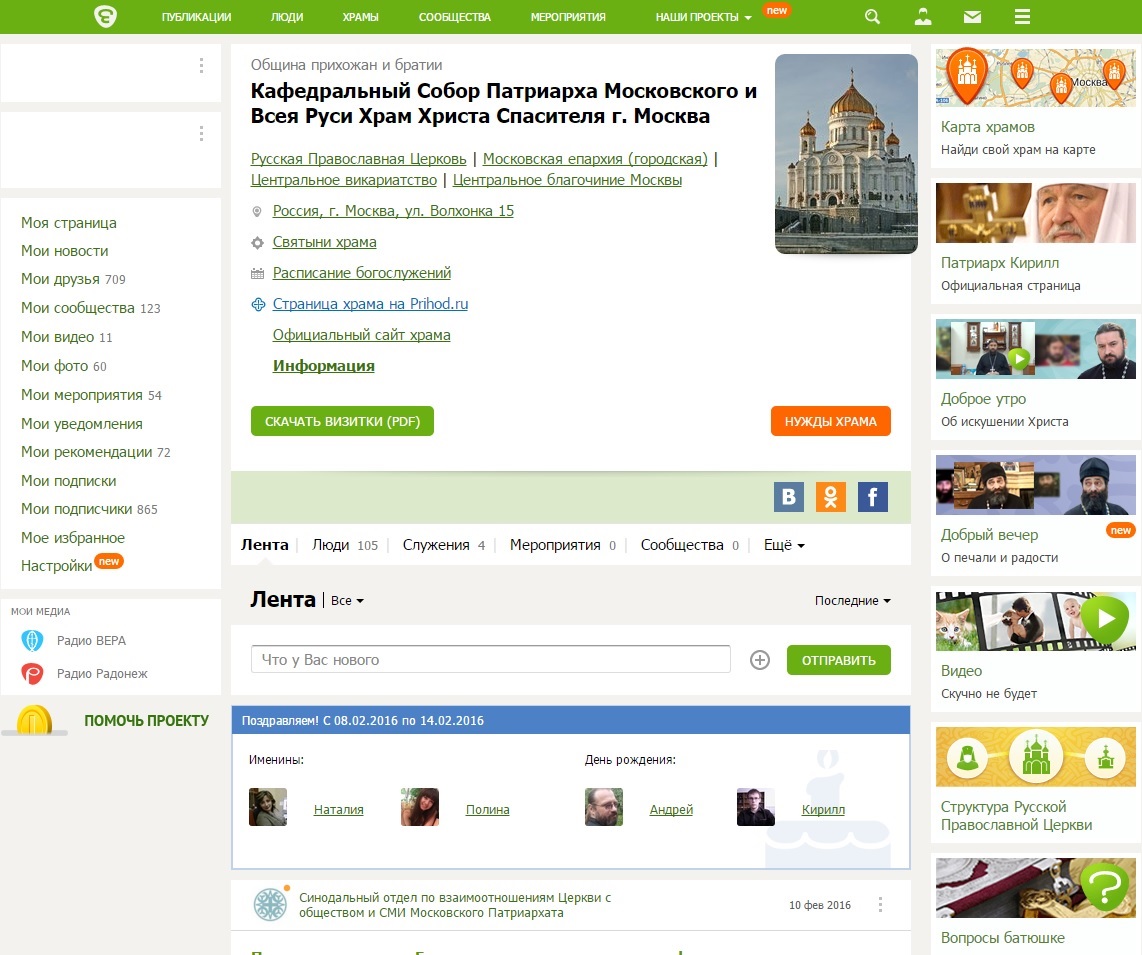This screenshot has width=1142, height=955.
Task: Open messages via the envelope icon
Action: pos(972,17)
